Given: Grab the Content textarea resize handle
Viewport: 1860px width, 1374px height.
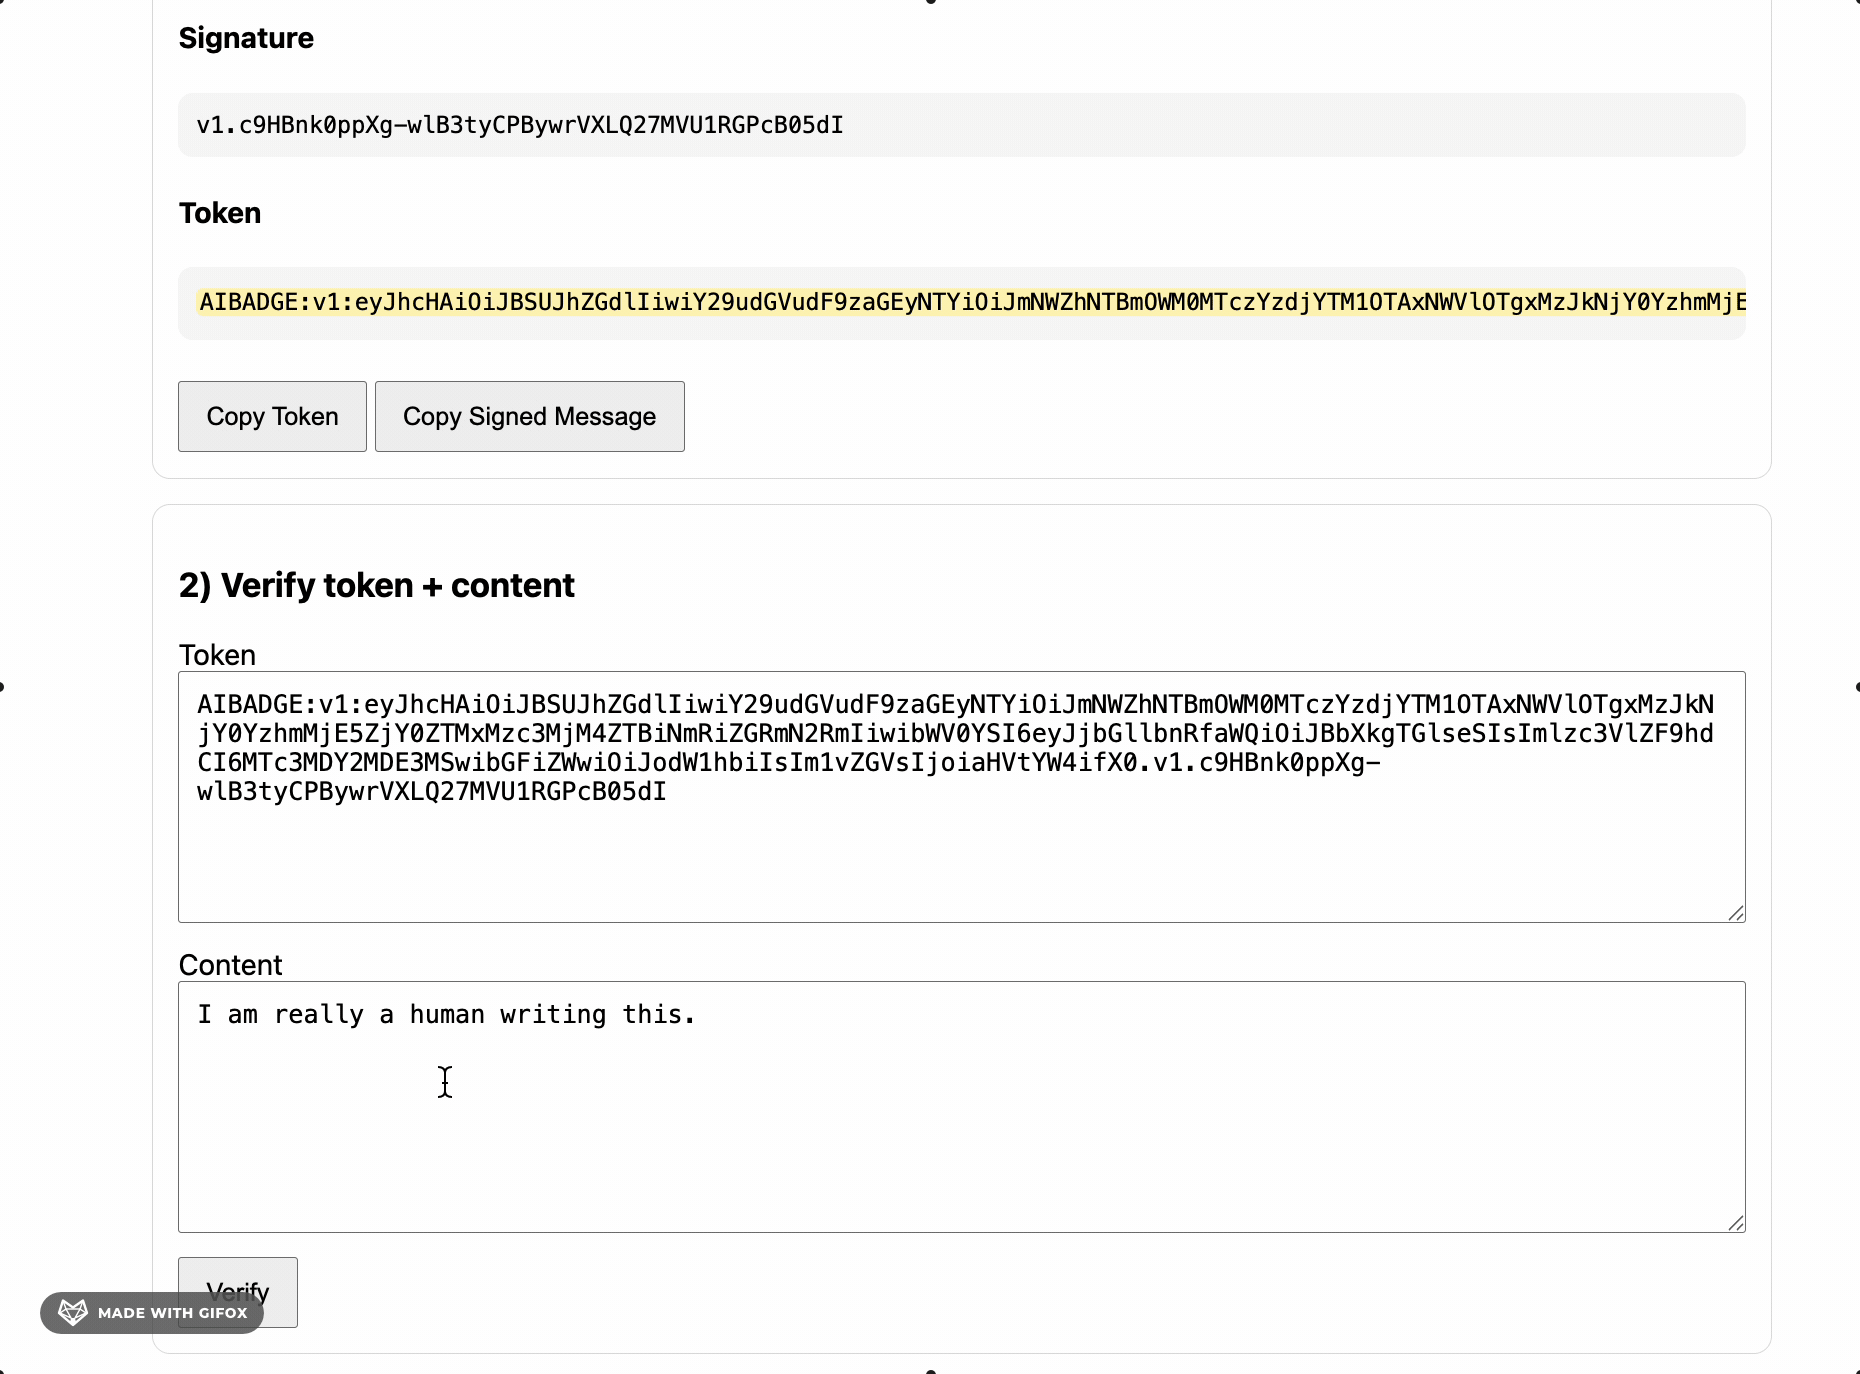Looking at the screenshot, I should 1736,1223.
